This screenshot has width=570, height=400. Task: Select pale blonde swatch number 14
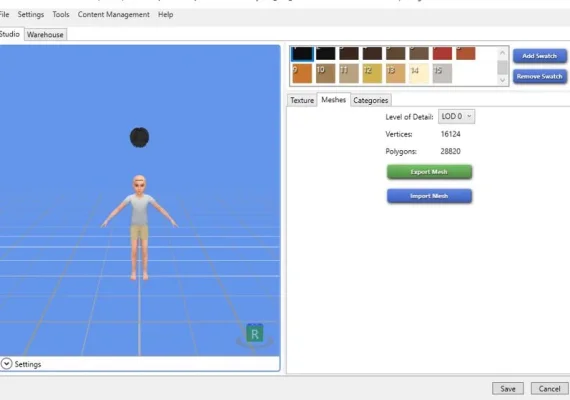click(x=419, y=73)
